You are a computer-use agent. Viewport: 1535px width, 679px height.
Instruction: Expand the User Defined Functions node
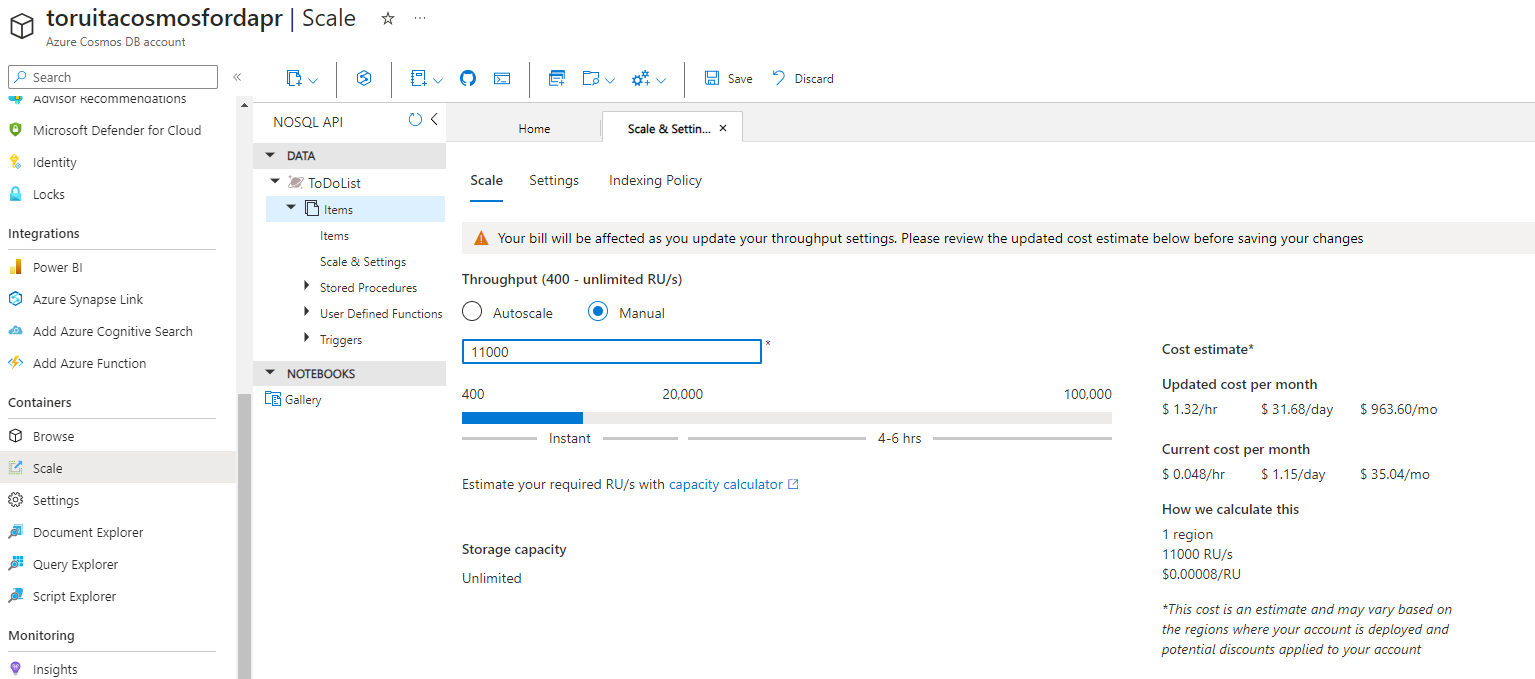(x=307, y=313)
